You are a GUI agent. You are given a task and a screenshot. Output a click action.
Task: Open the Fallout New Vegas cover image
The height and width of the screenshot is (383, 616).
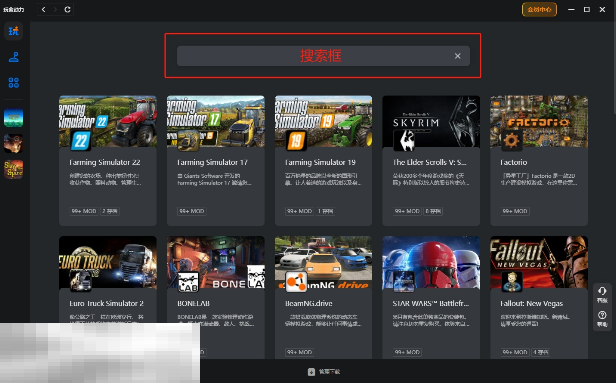(539, 262)
